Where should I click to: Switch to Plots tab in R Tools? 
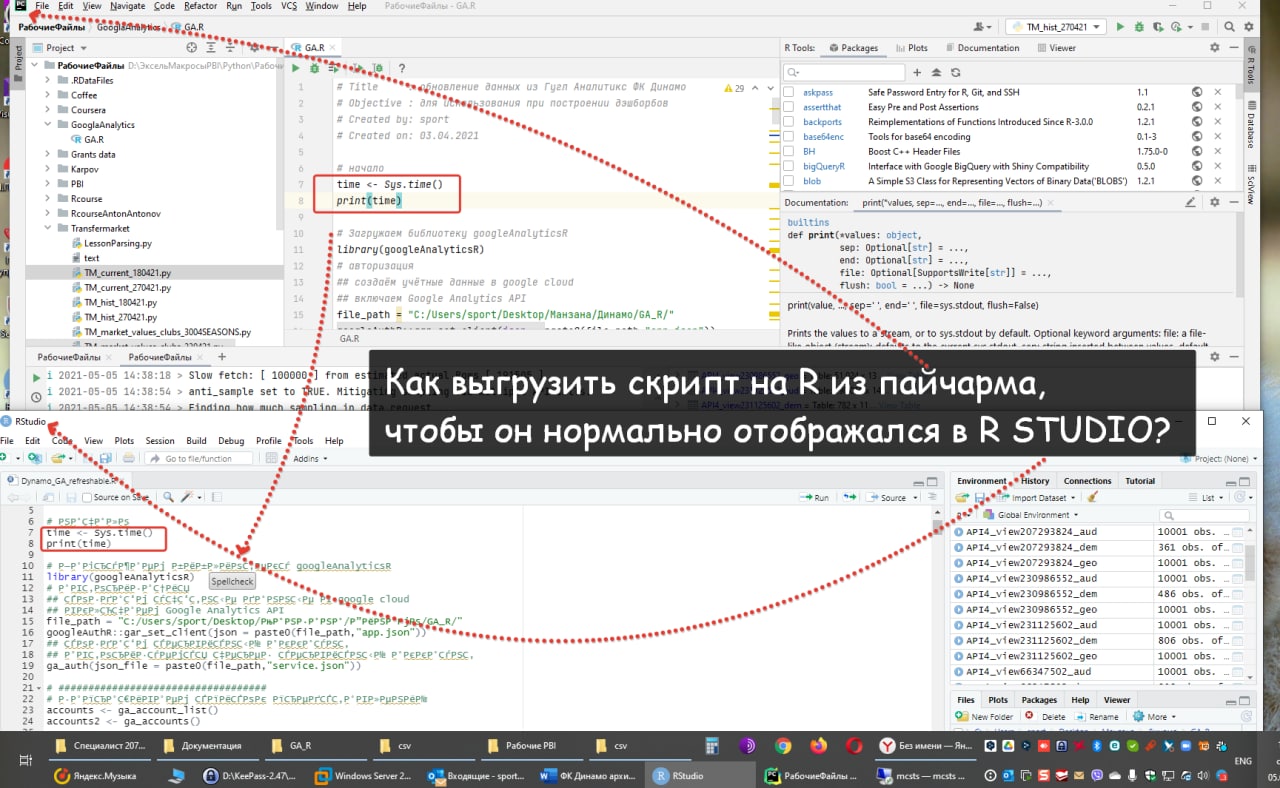911,47
